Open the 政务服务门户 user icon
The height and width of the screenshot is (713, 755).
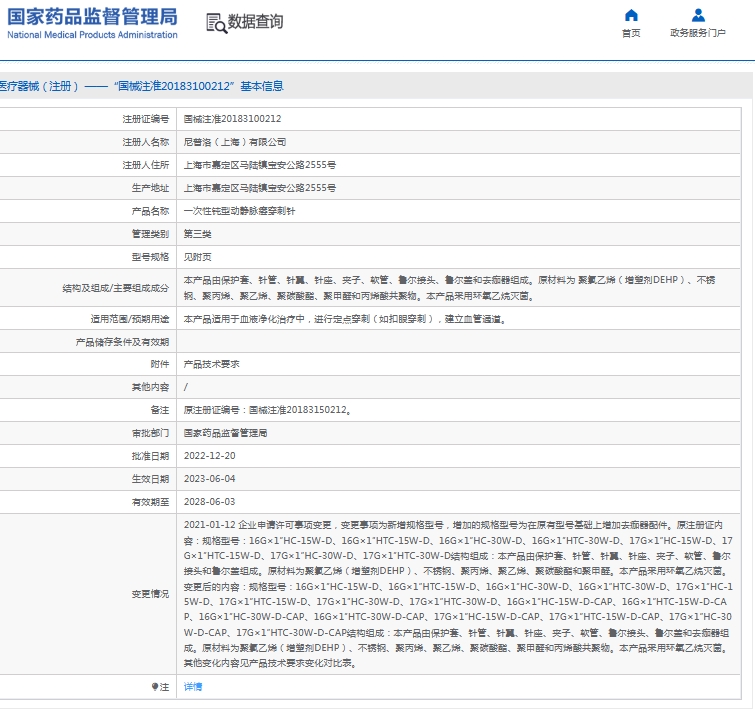pyautogui.click(x=698, y=15)
